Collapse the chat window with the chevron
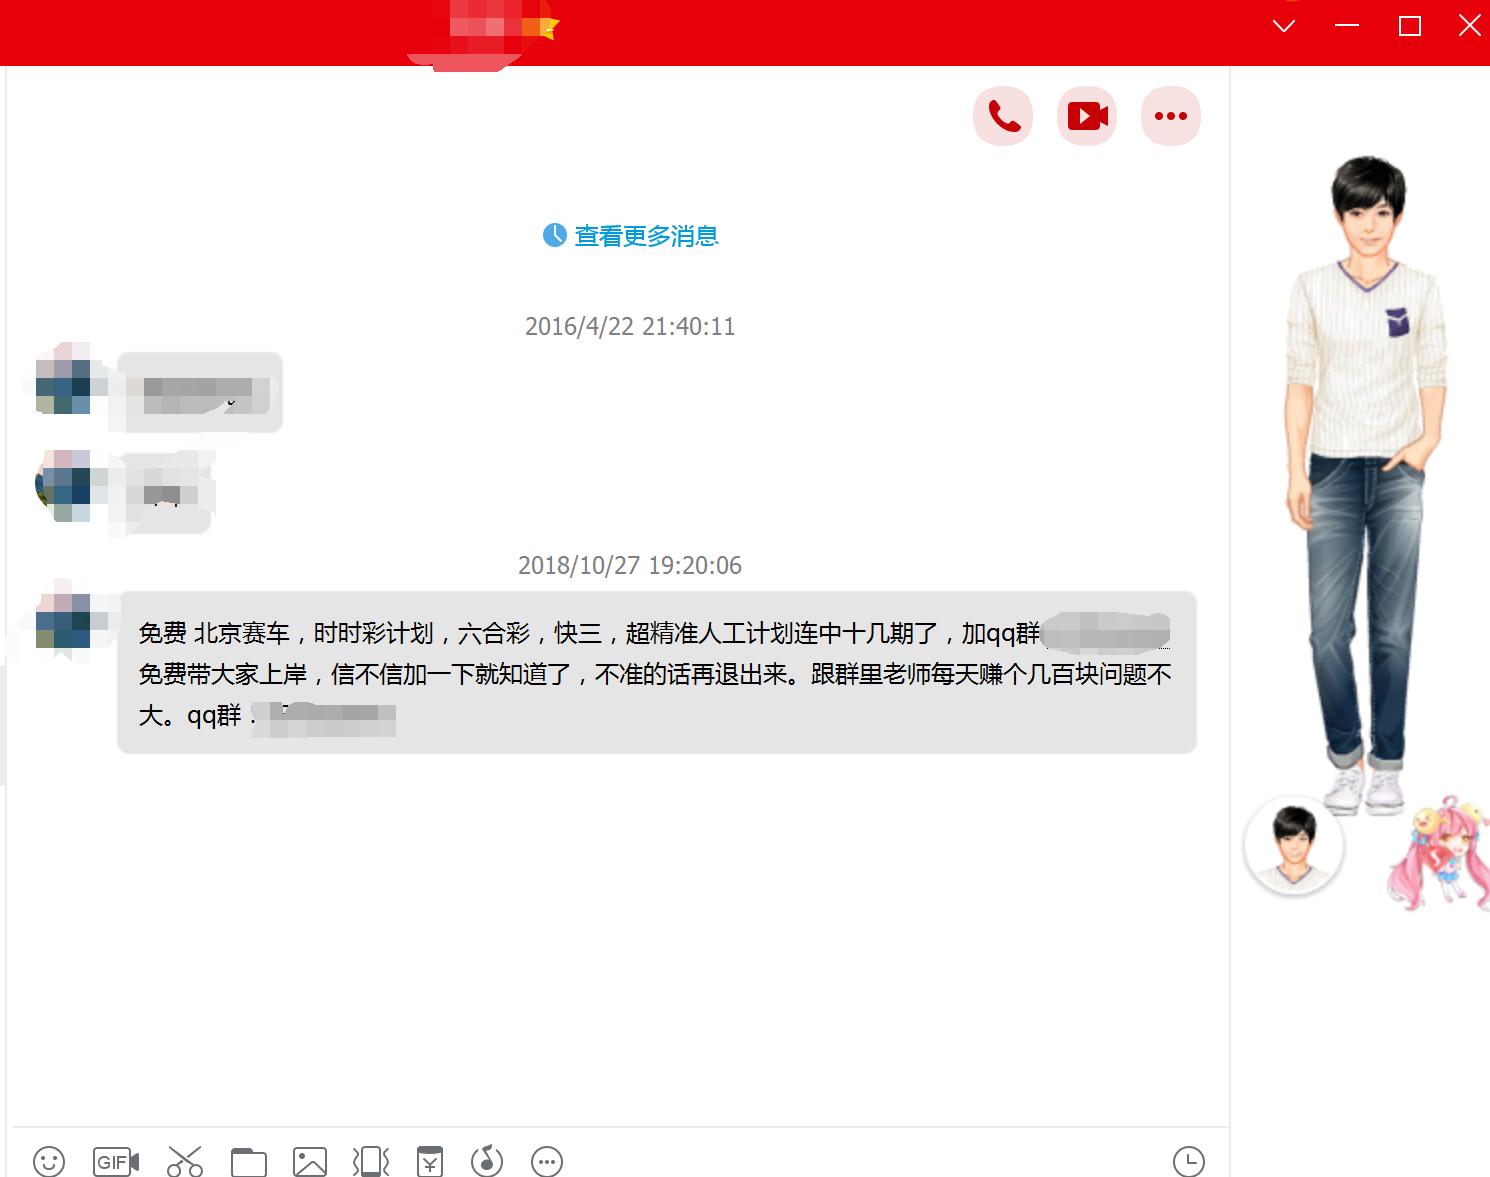Viewport: 1490px width, 1177px height. click(x=1285, y=27)
